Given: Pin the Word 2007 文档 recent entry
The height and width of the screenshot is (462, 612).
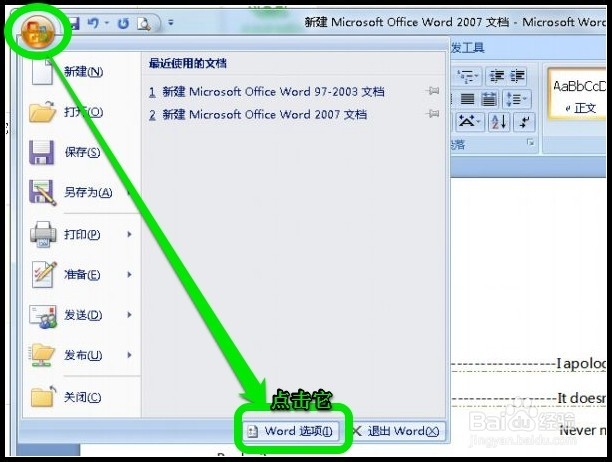Looking at the screenshot, I should (x=432, y=114).
